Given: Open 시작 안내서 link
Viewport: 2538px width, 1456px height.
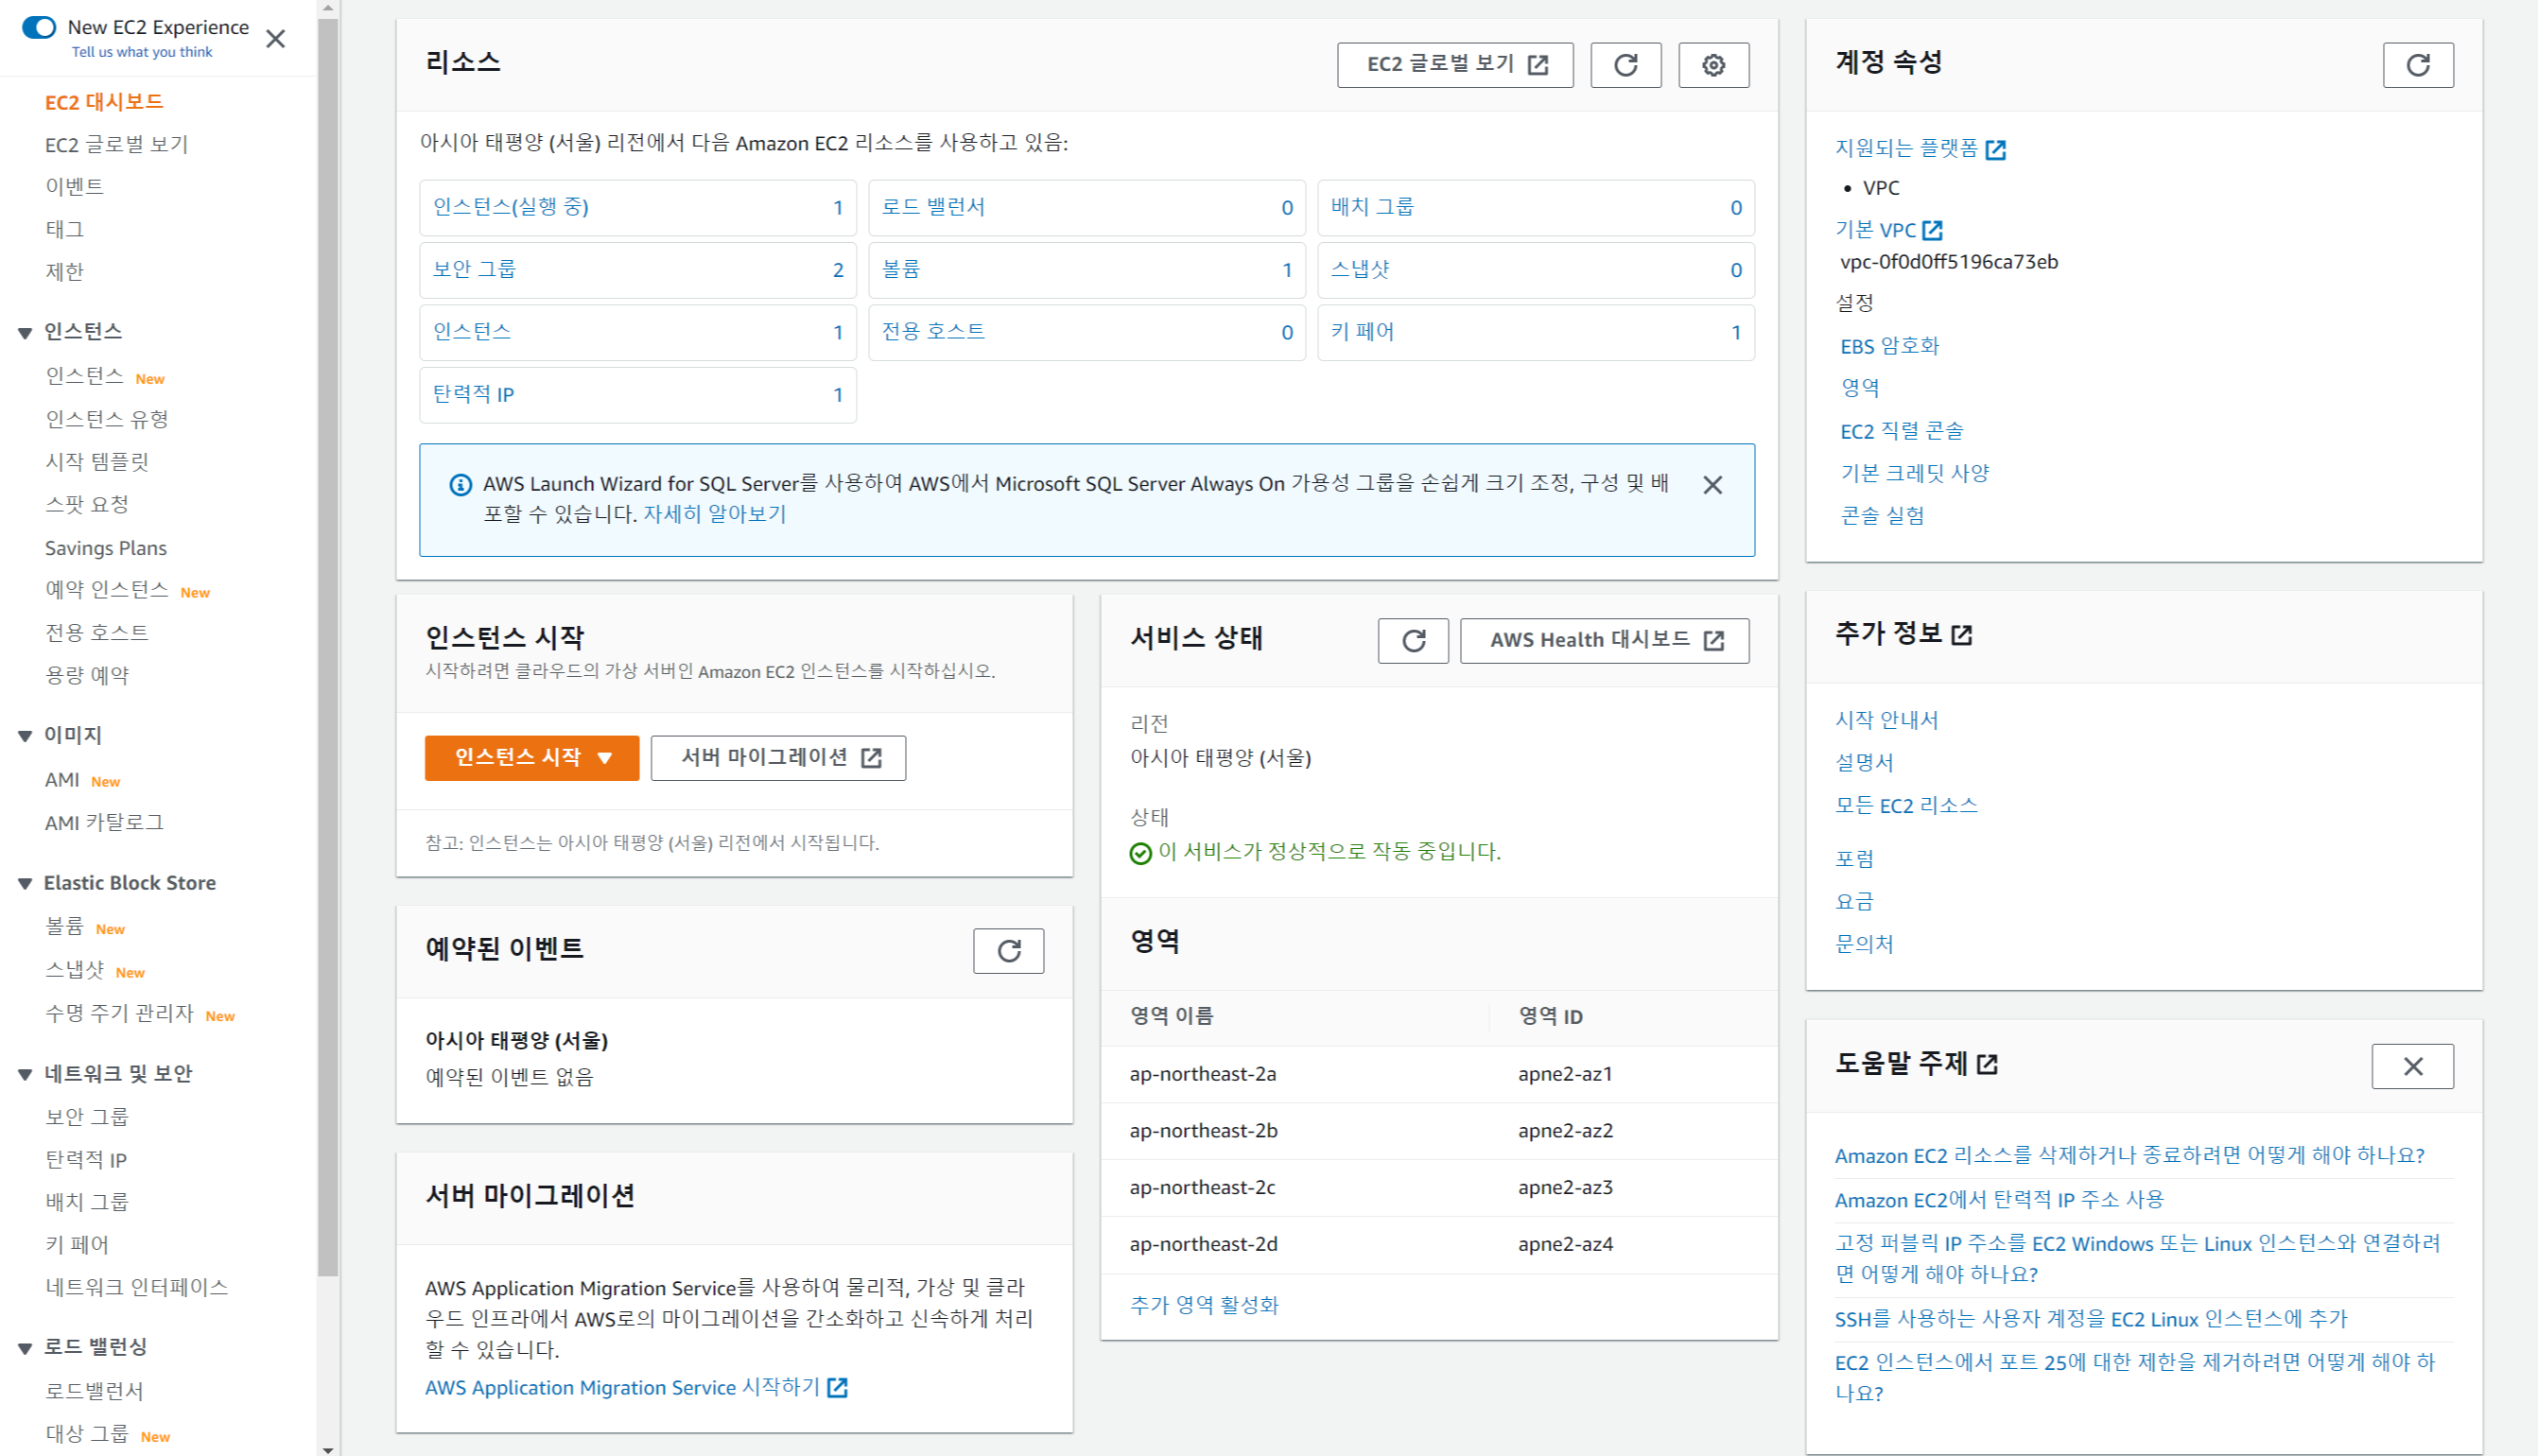Looking at the screenshot, I should pyautogui.click(x=1886, y=721).
